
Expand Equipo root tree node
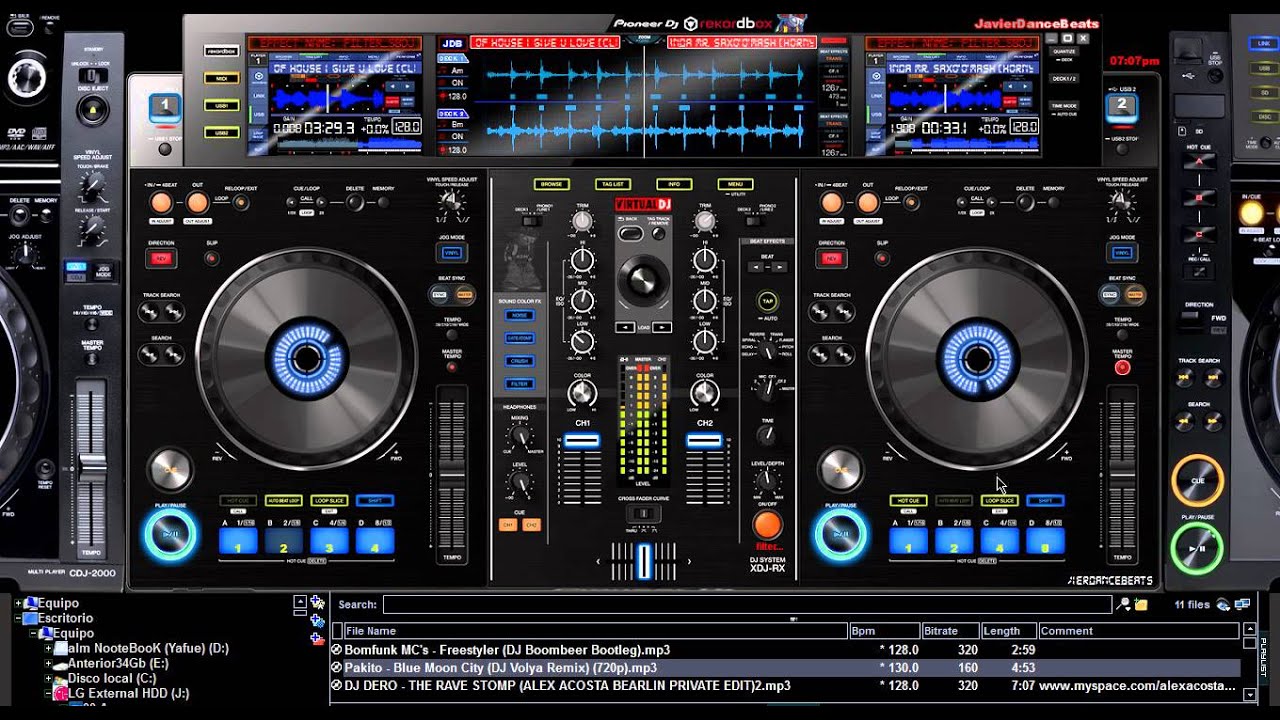click(18, 603)
